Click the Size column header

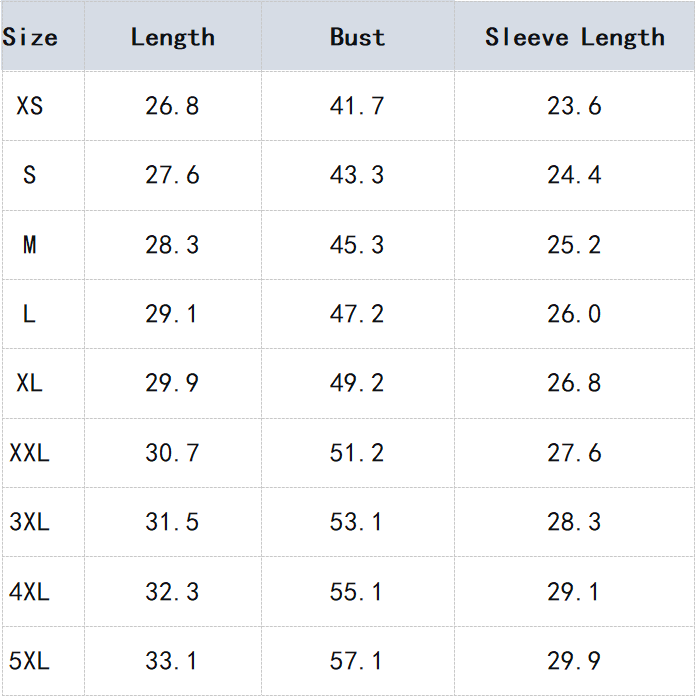pos(30,38)
